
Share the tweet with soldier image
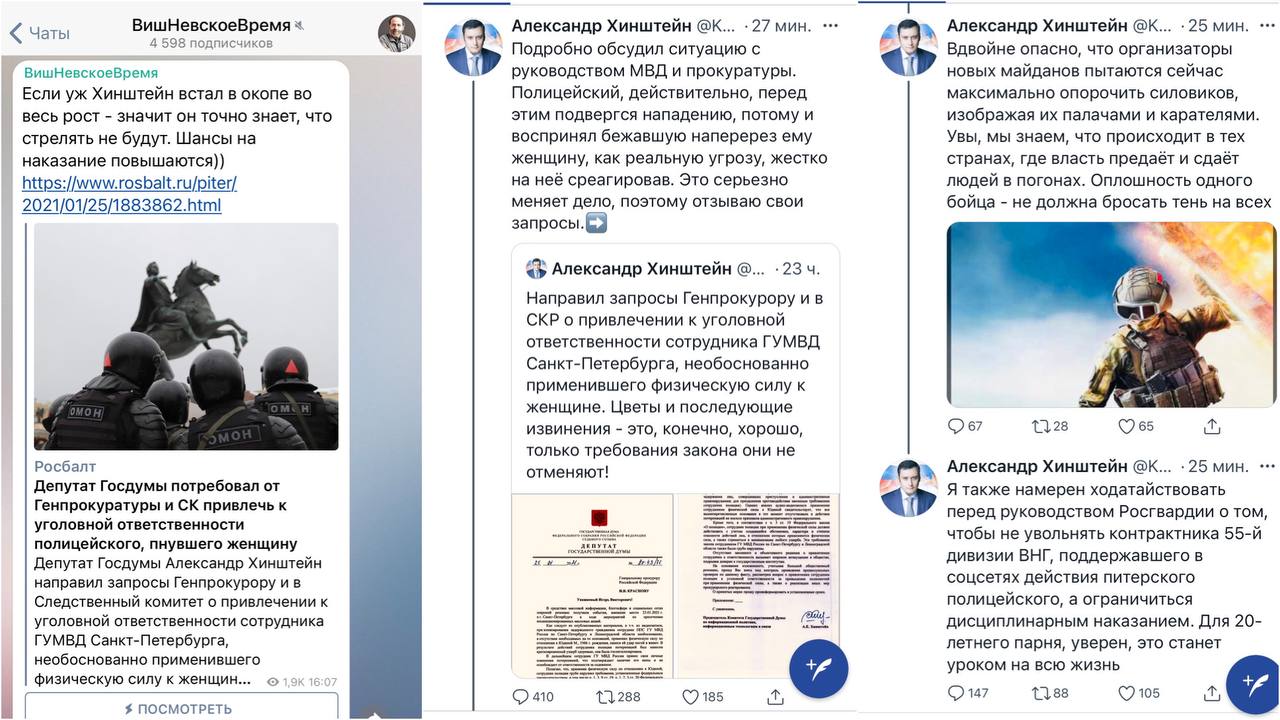(1212, 426)
